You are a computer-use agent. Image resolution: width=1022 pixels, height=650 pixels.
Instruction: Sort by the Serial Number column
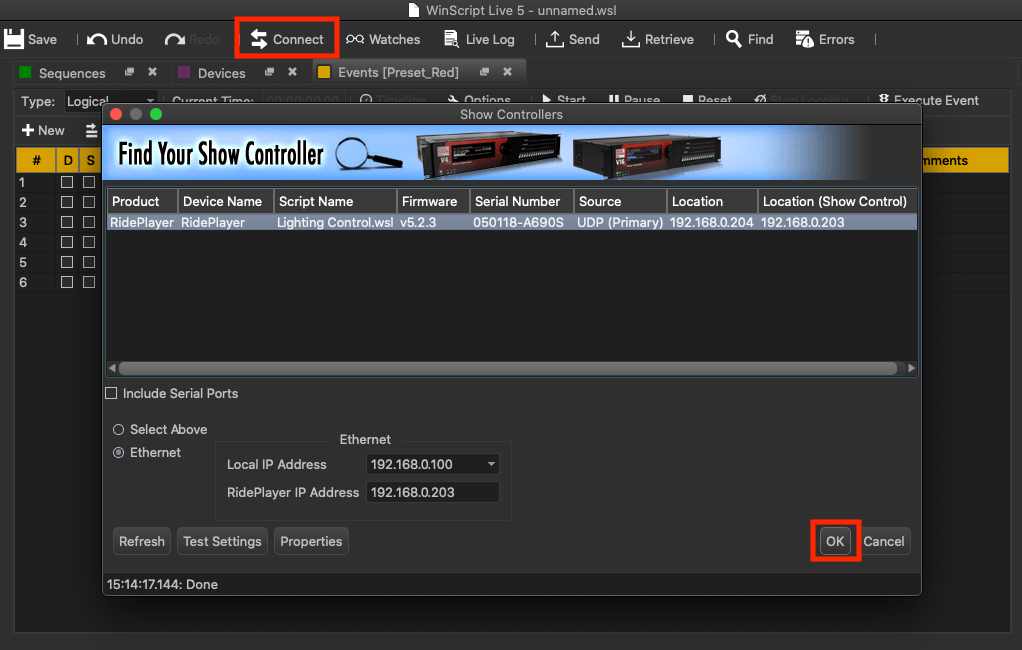point(521,201)
